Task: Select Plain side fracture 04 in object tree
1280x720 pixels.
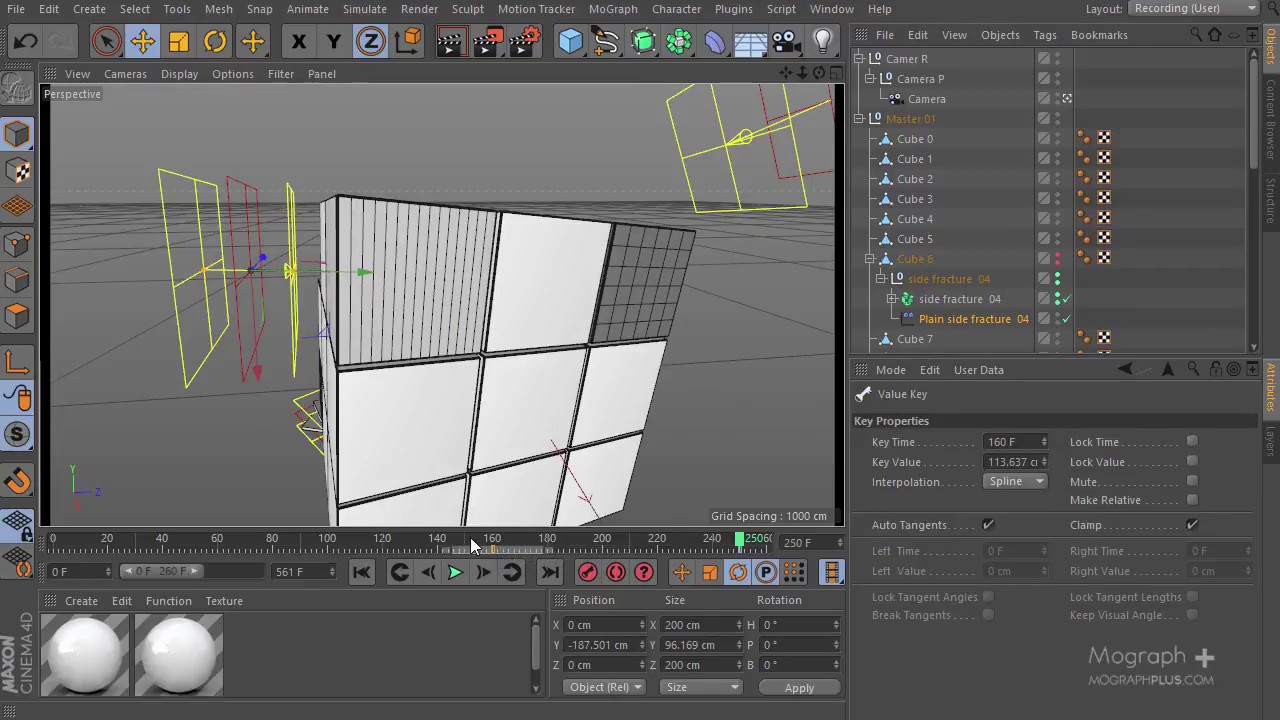Action: [x=973, y=319]
